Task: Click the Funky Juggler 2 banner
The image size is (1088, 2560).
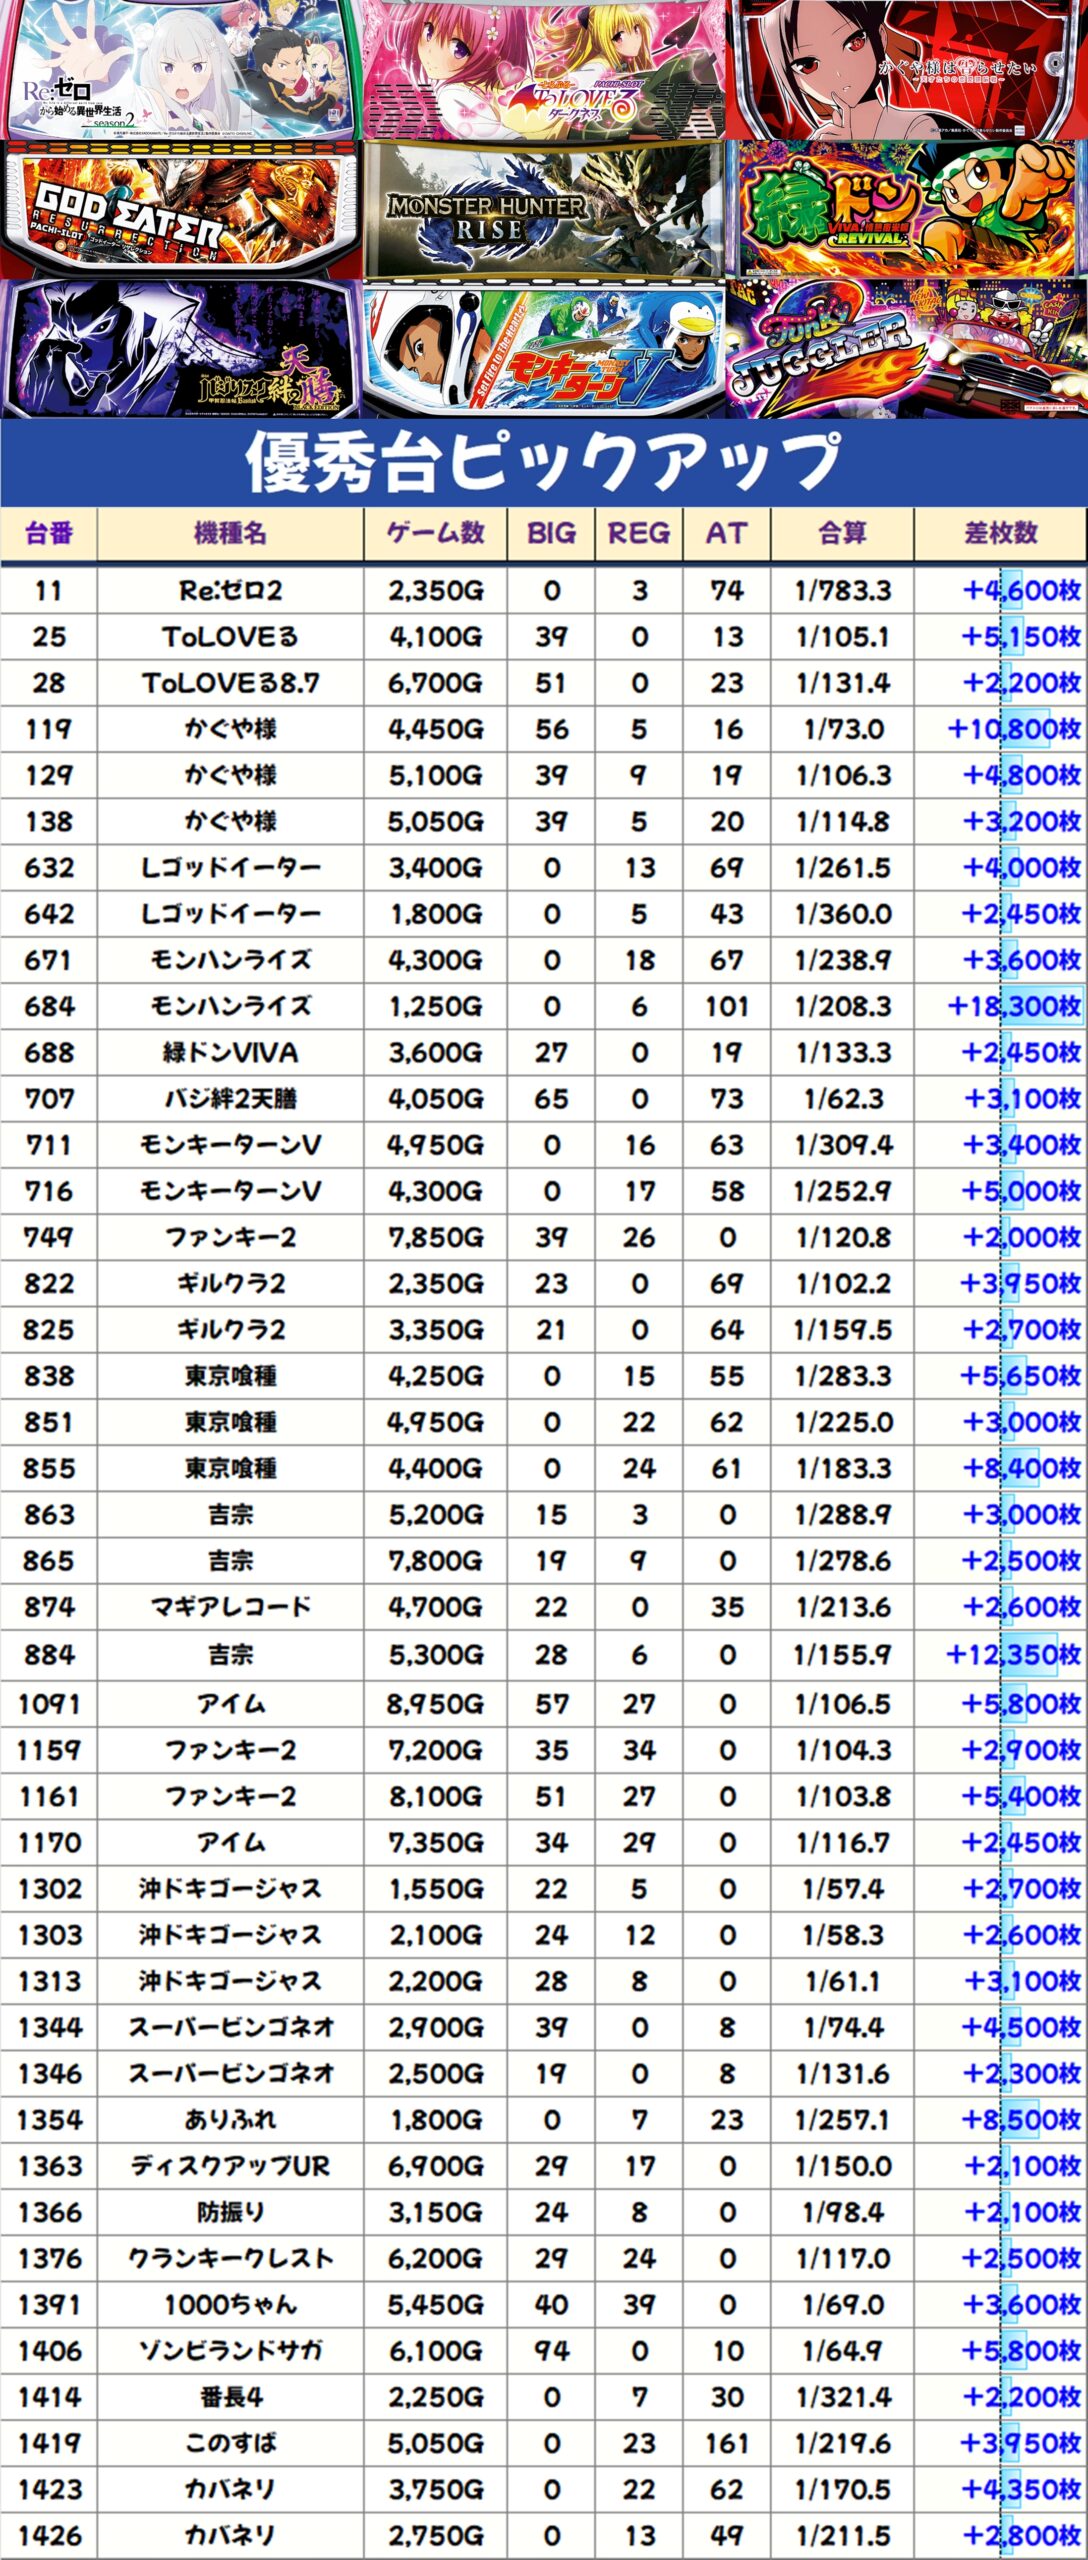Action: click(907, 348)
